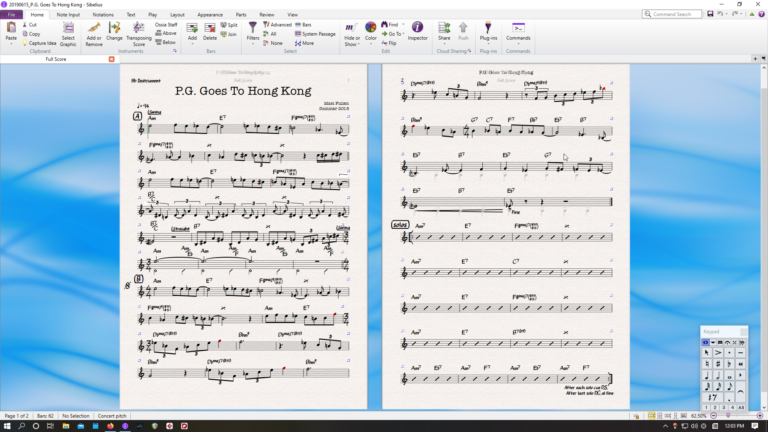Click Select None button
768x432 pixels.
273,43
